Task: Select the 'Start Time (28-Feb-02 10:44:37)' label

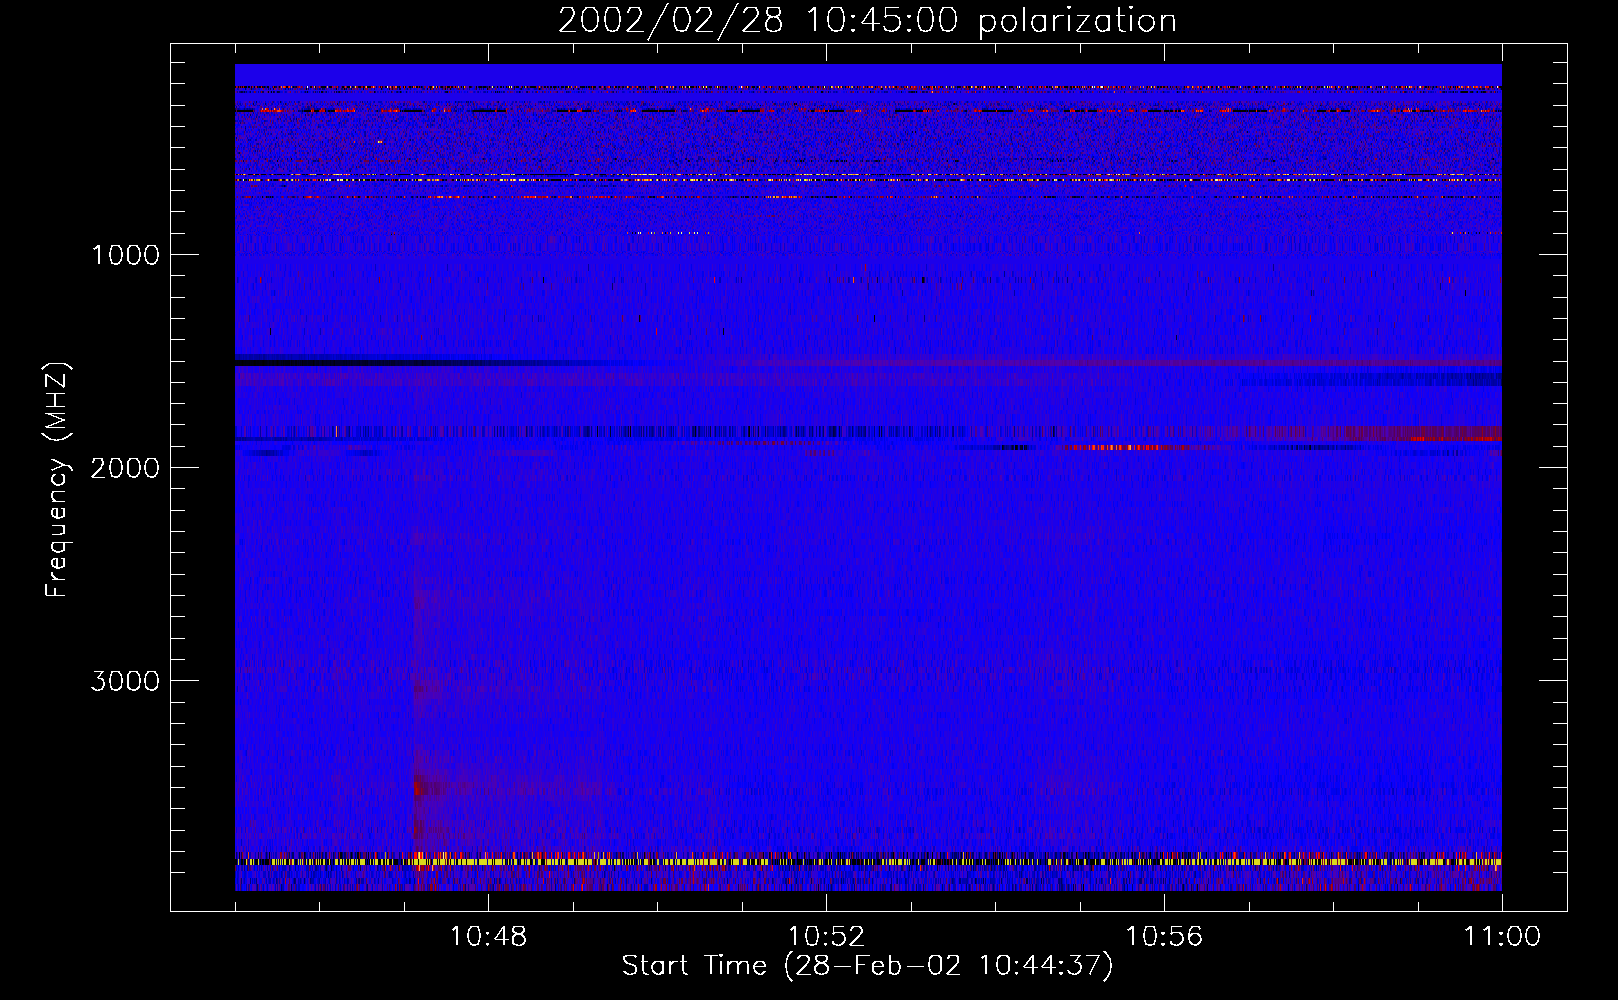Action: 867,966
